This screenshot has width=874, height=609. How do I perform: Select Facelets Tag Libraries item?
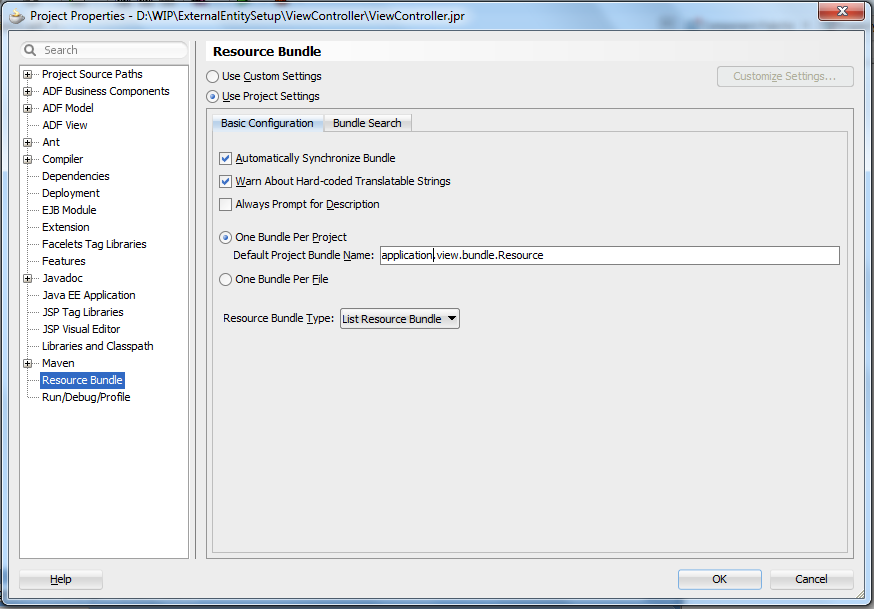(94, 244)
